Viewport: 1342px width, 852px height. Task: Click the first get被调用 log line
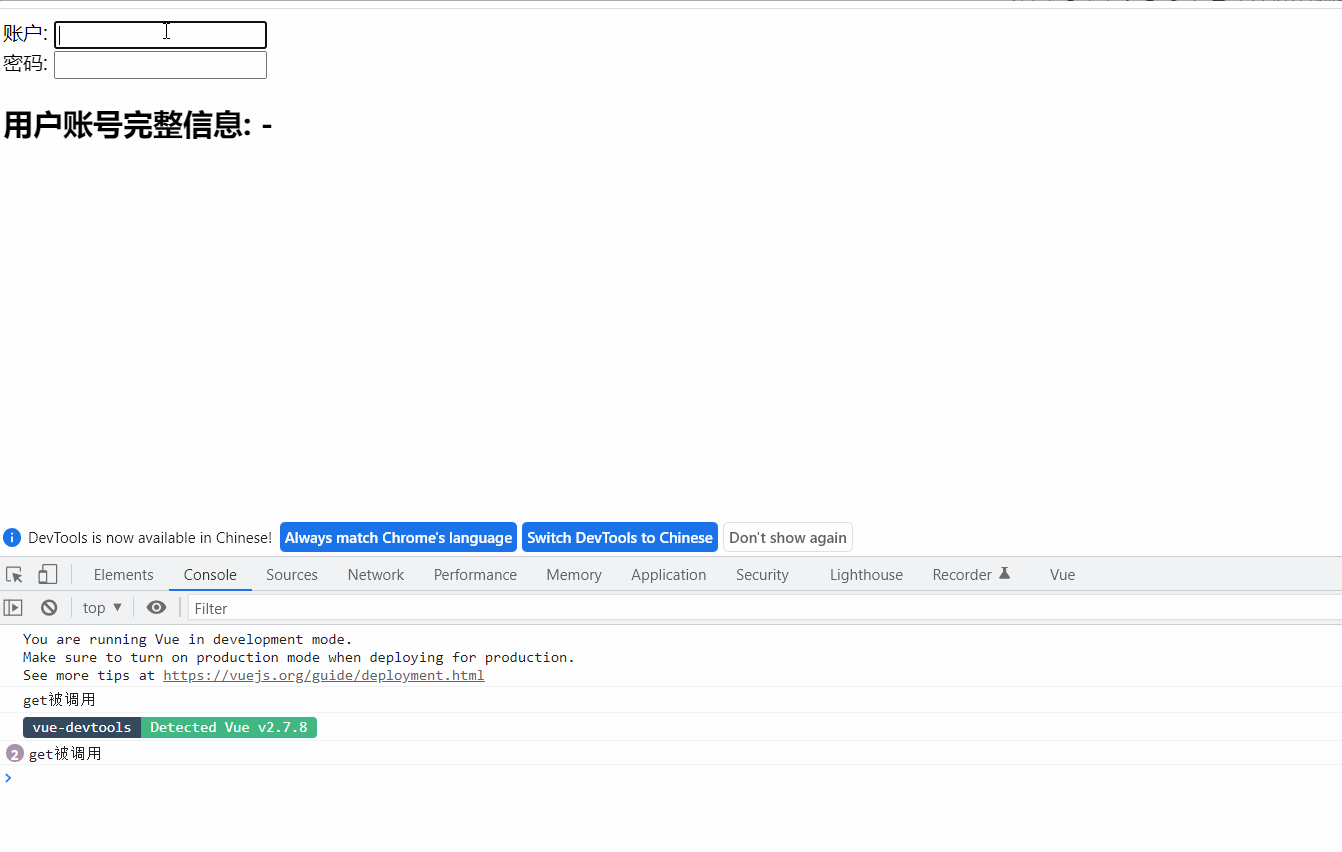click(59, 700)
